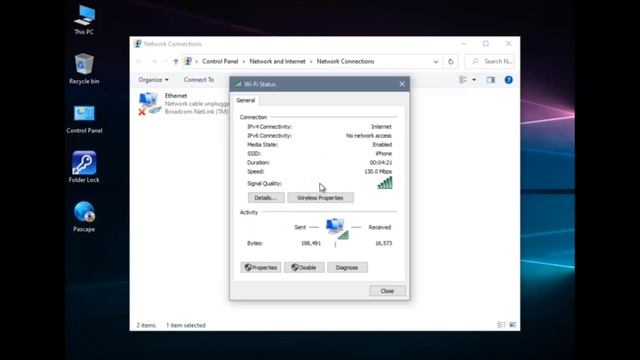
Task: Click the SSID value iPhone
Action: coord(384,154)
